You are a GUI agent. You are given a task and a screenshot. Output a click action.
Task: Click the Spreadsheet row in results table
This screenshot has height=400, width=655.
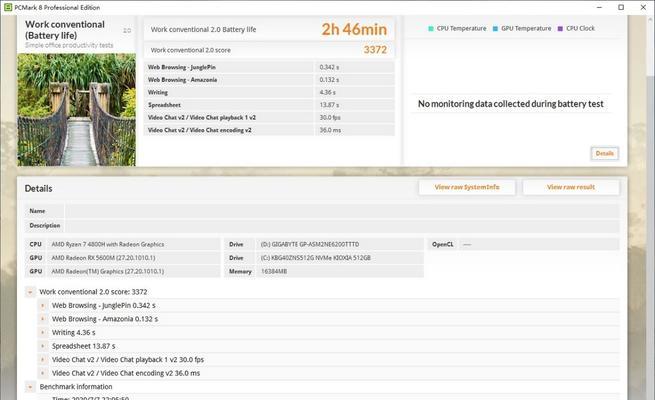269,105
